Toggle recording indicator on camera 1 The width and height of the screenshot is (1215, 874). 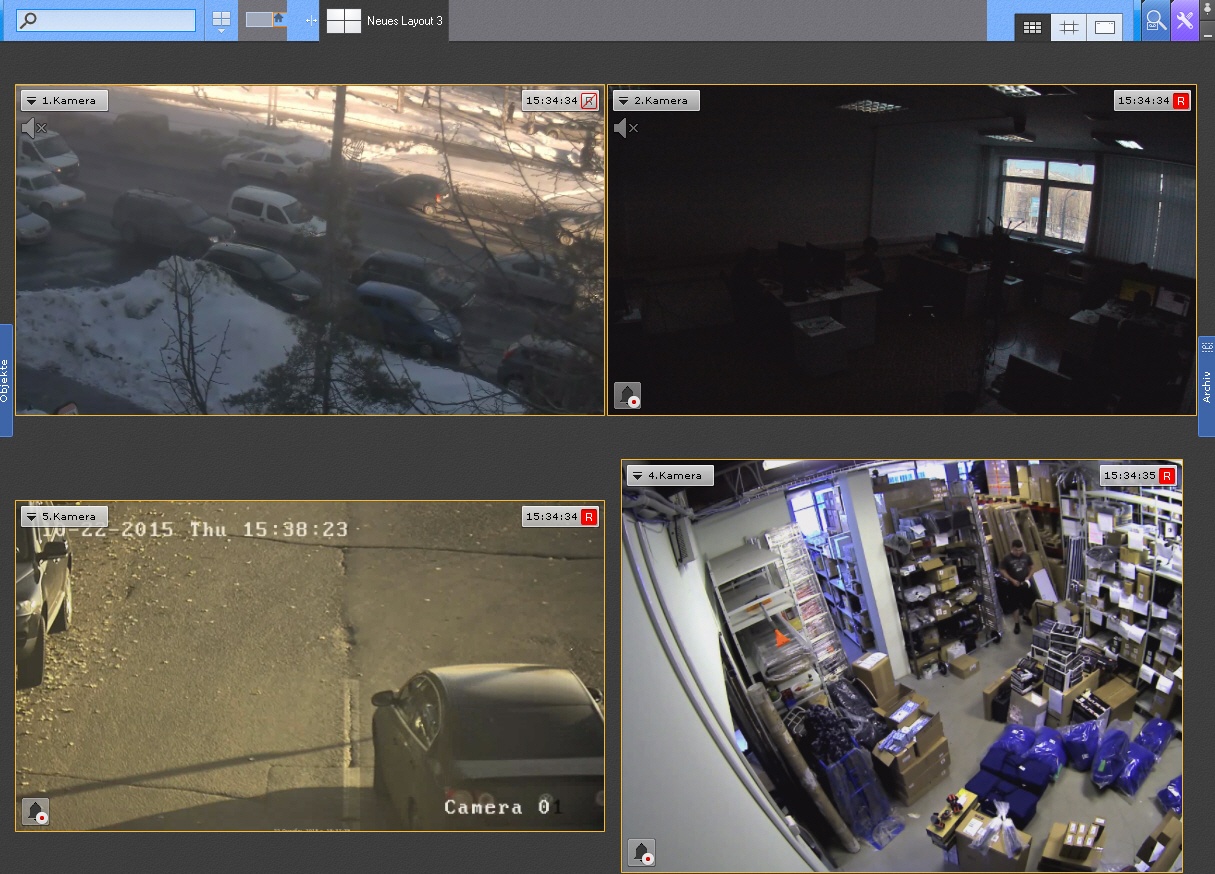(589, 101)
